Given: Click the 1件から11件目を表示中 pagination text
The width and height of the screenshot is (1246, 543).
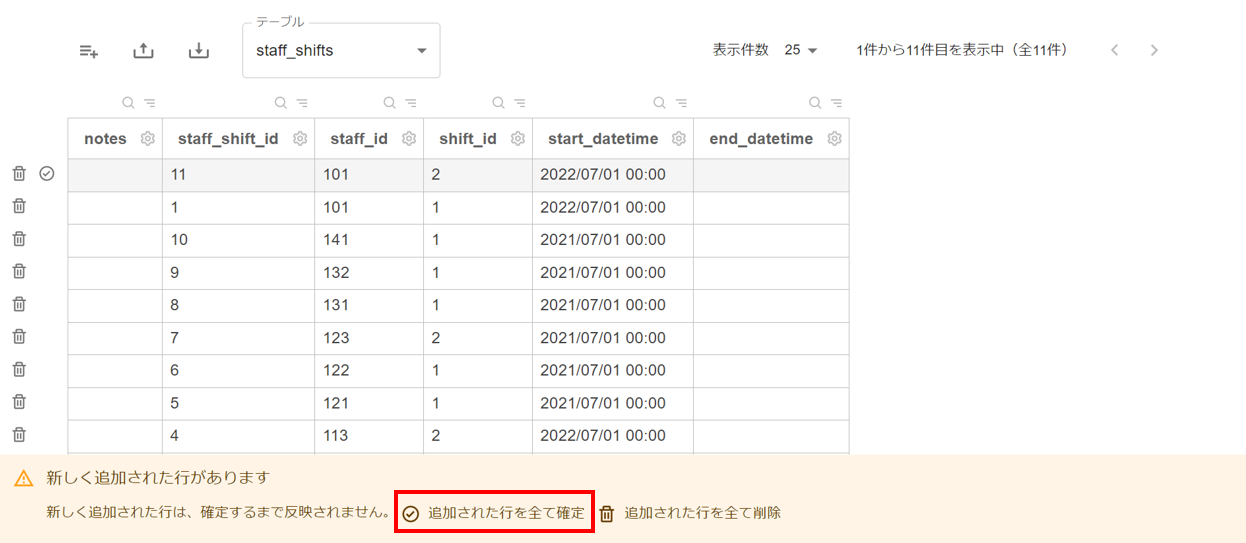Looking at the screenshot, I should click(962, 50).
